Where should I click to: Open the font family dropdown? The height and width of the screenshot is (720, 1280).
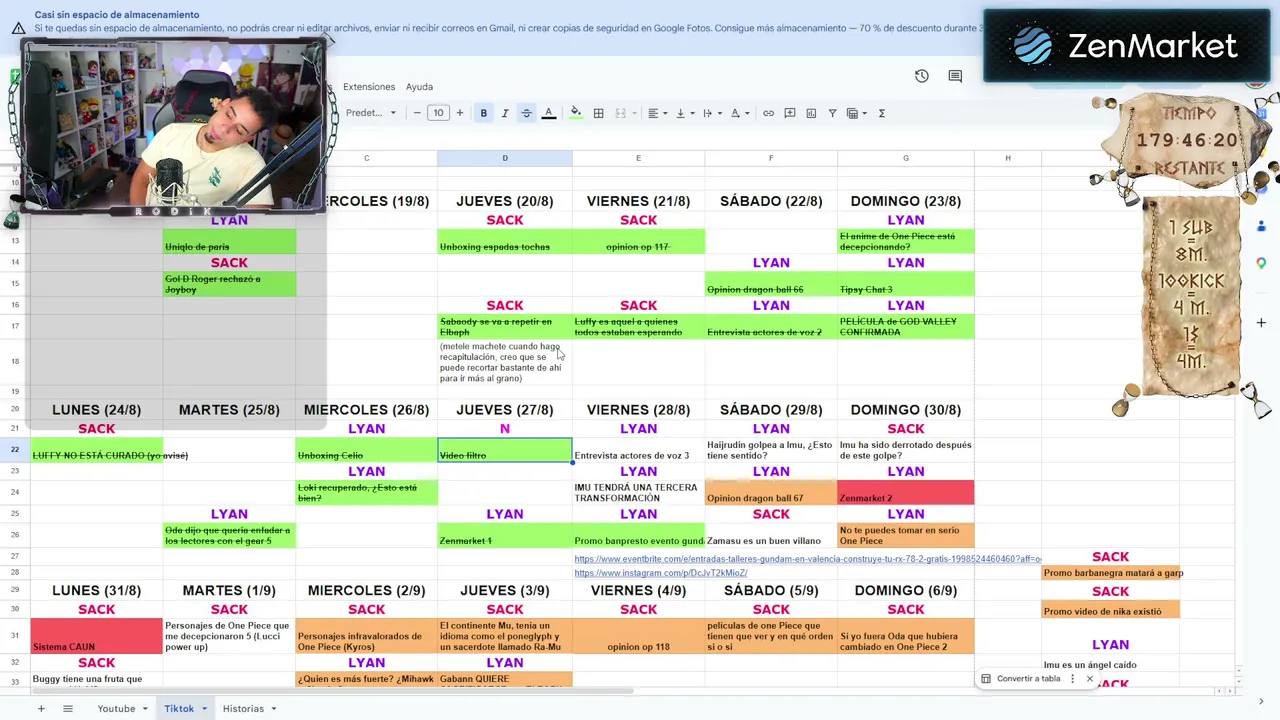tap(371, 113)
